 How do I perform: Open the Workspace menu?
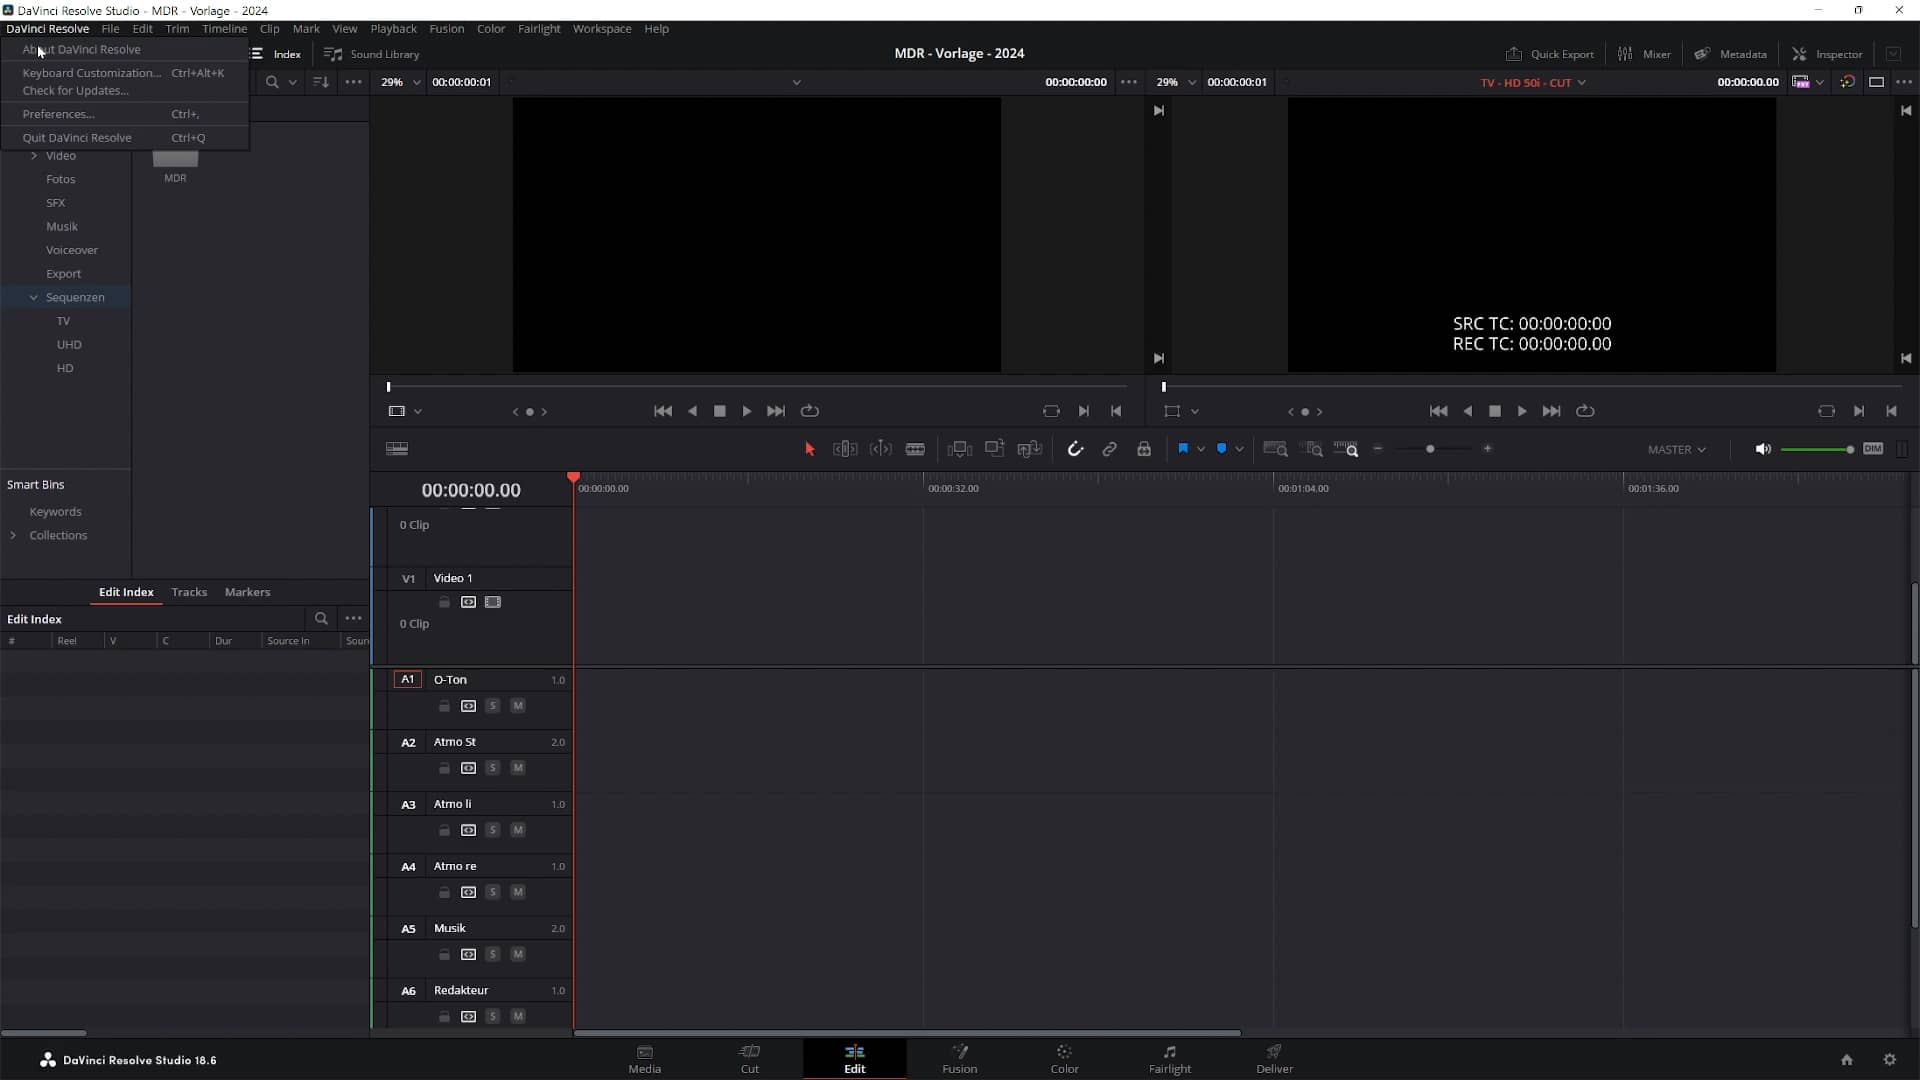(x=602, y=29)
